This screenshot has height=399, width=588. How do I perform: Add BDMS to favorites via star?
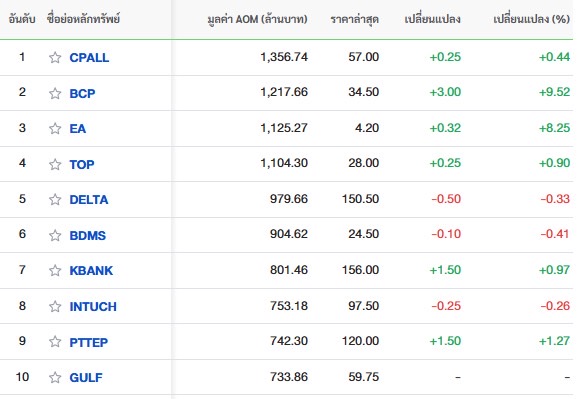(x=55, y=235)
